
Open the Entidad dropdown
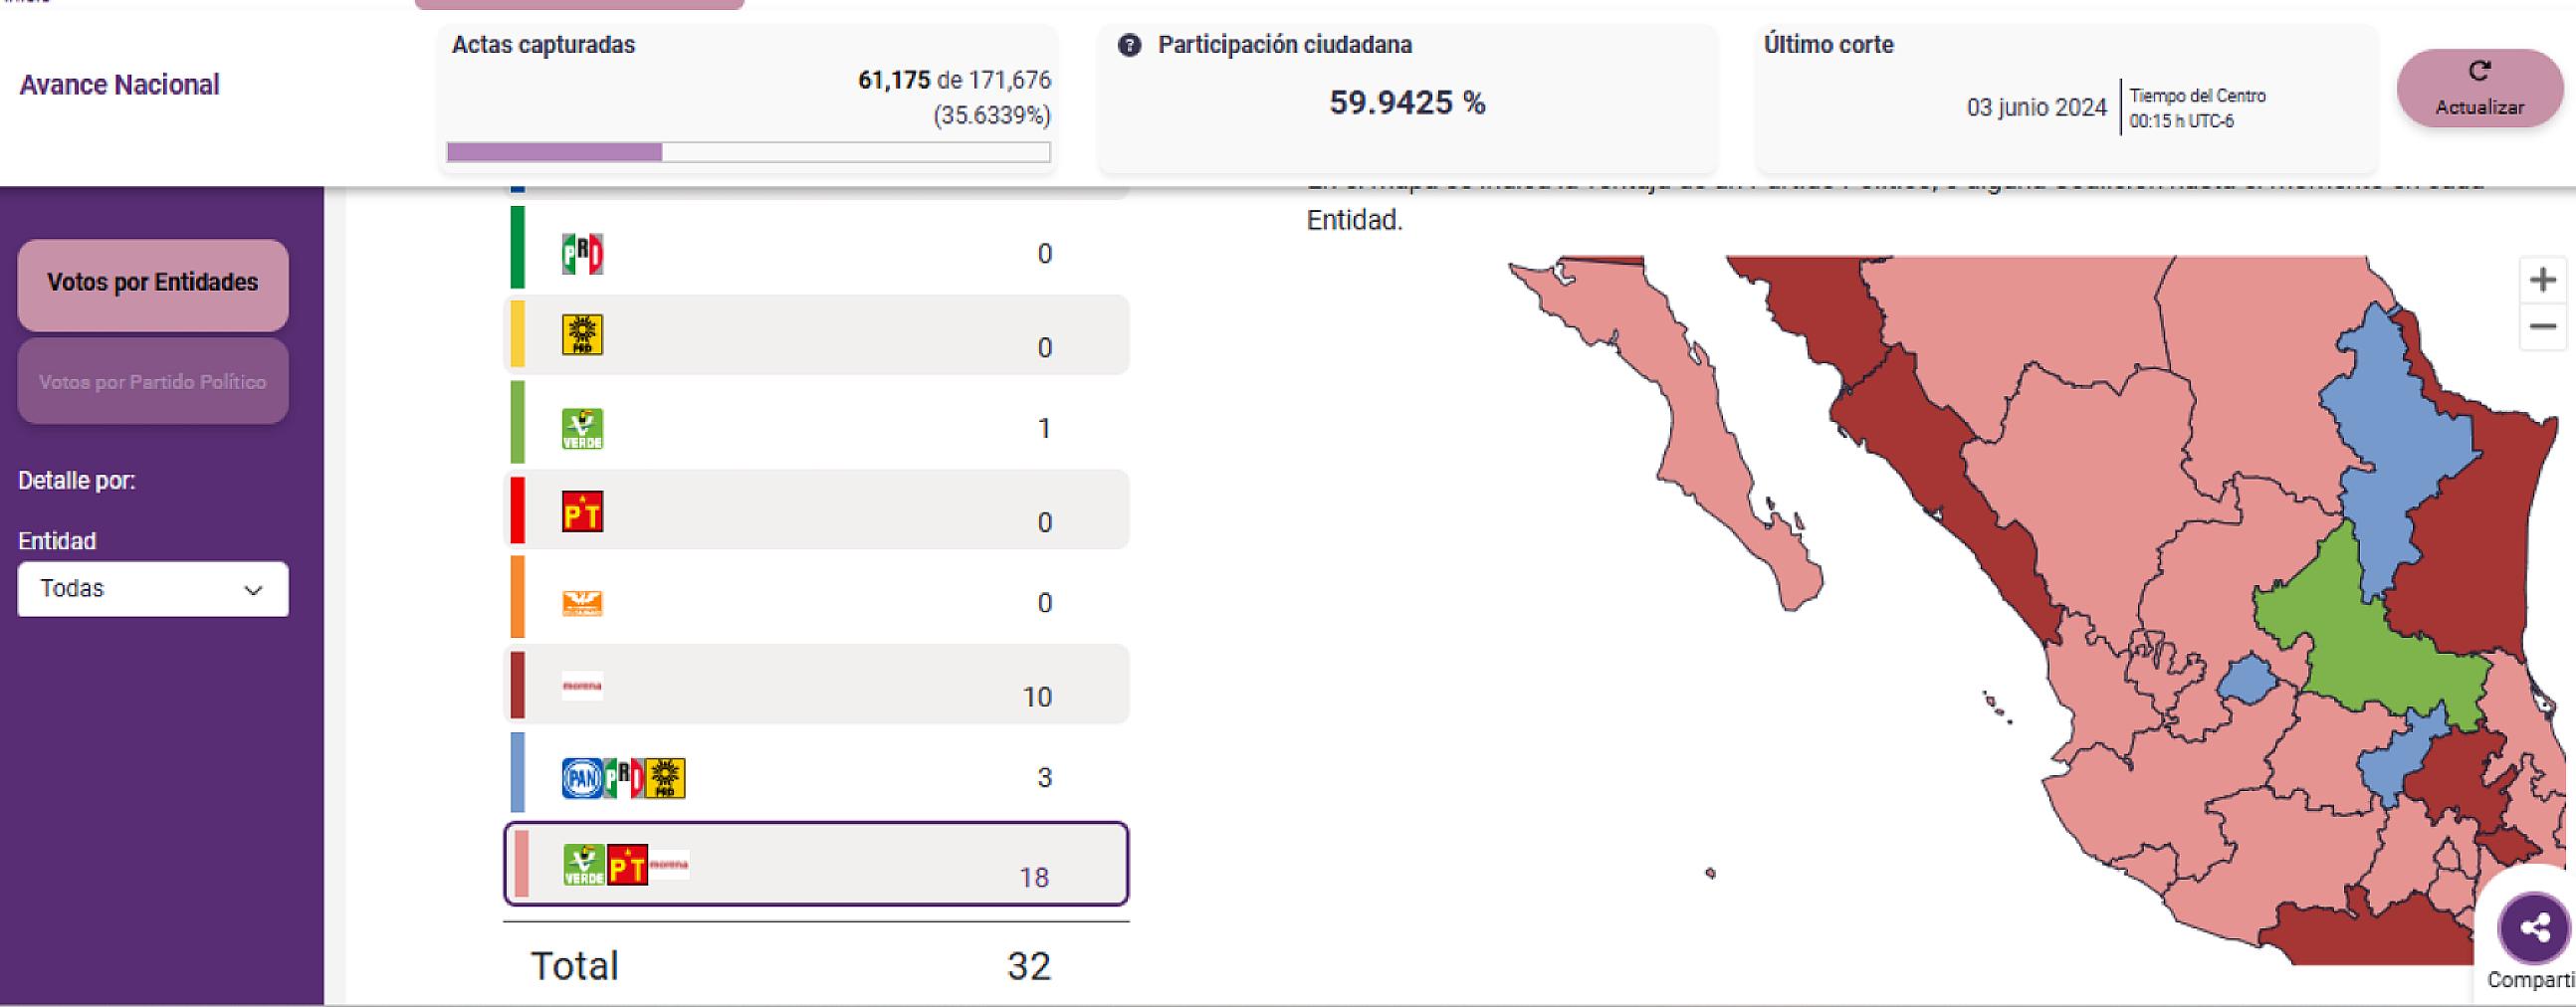click(153, 589)
